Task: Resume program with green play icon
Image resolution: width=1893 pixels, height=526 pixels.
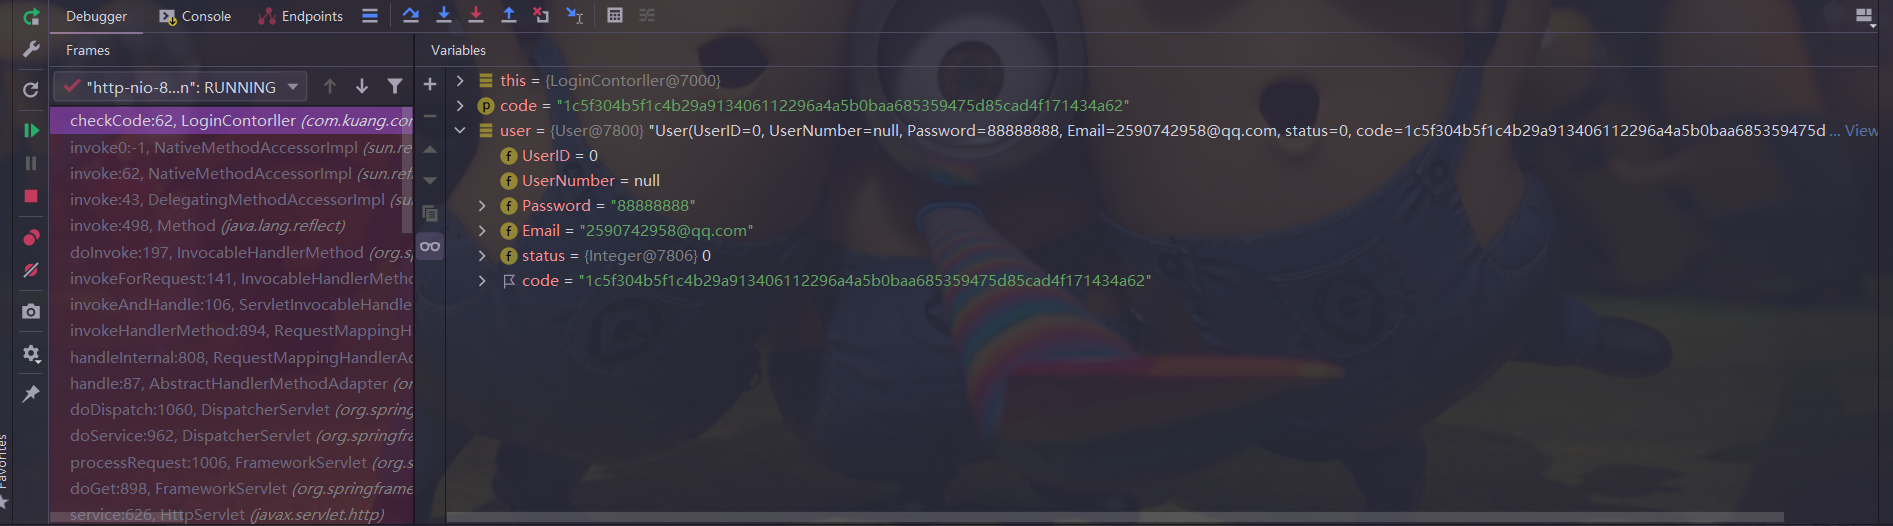Action: click(31, 130)
